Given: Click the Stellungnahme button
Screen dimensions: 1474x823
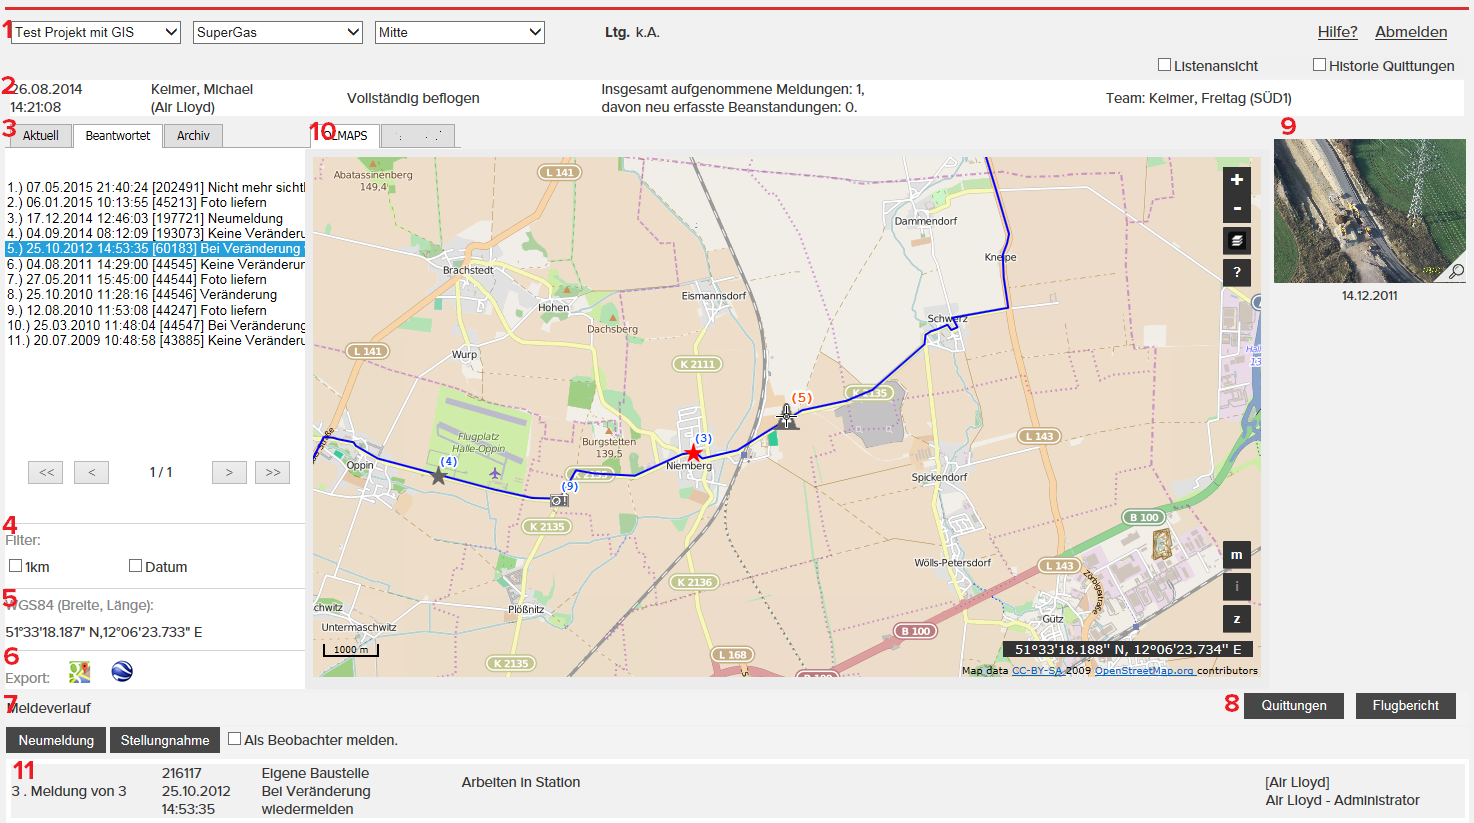Looking at the screenshot, I should coord(165,740).
